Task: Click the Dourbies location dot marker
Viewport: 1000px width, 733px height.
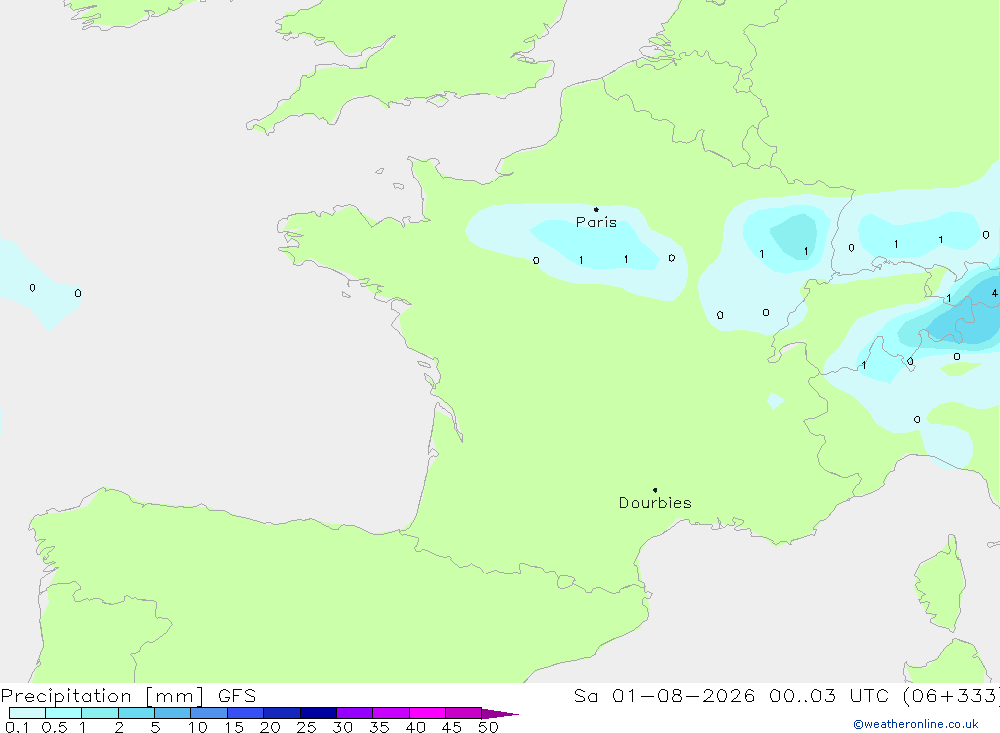Action: tap(655, 490)
